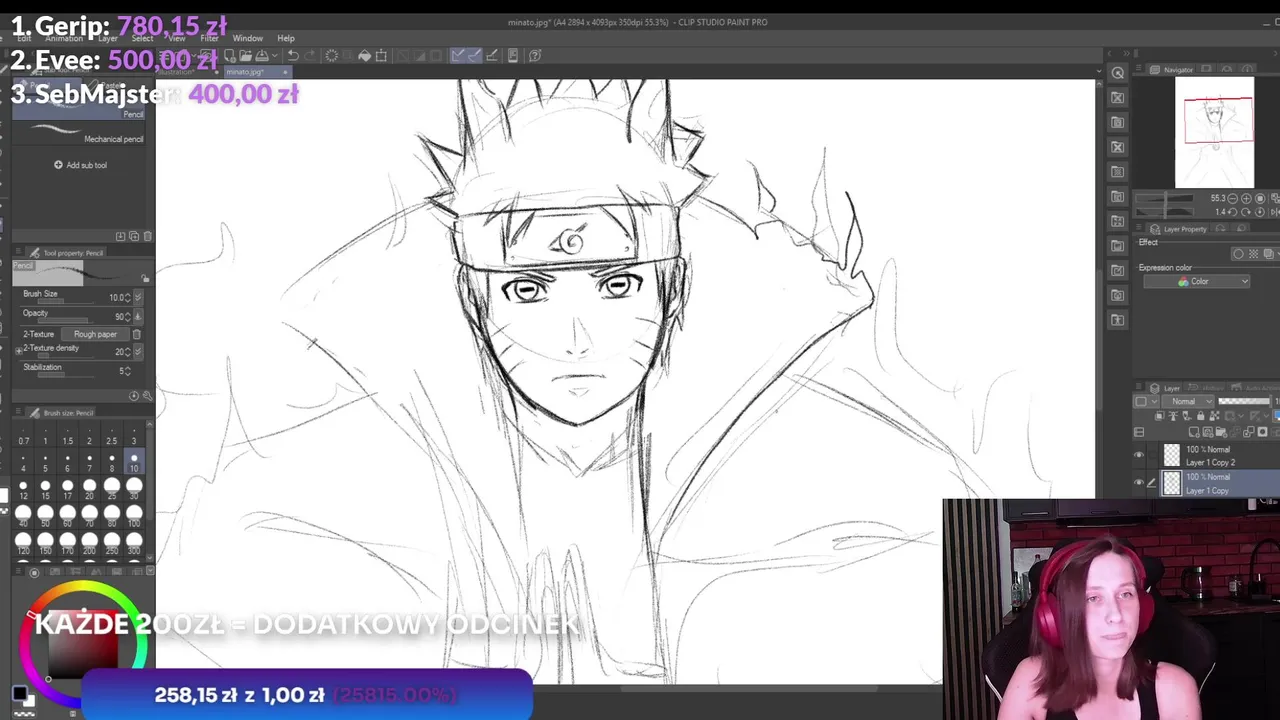Toggle Snap to Grid icon

click(492, 56)
